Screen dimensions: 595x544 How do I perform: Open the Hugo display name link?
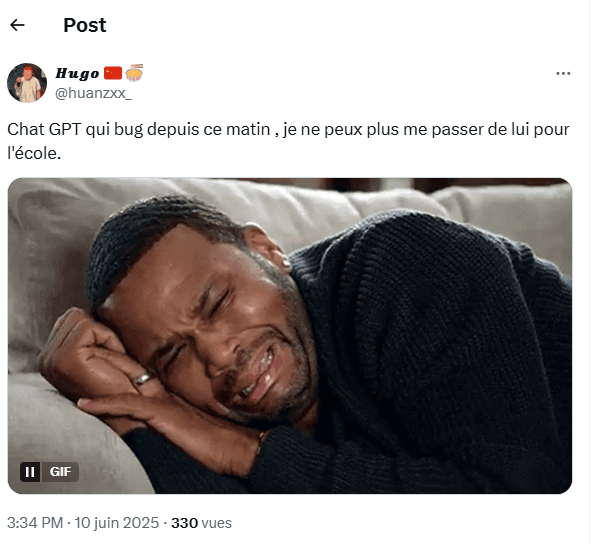(77, 73)
